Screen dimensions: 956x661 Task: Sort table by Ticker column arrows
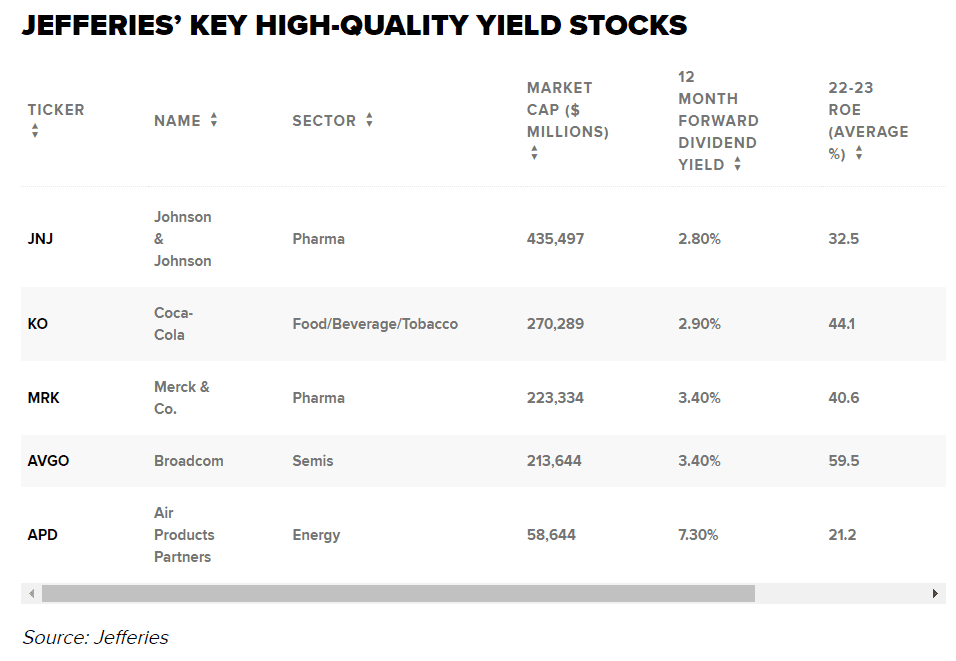(x=35, y=130)
